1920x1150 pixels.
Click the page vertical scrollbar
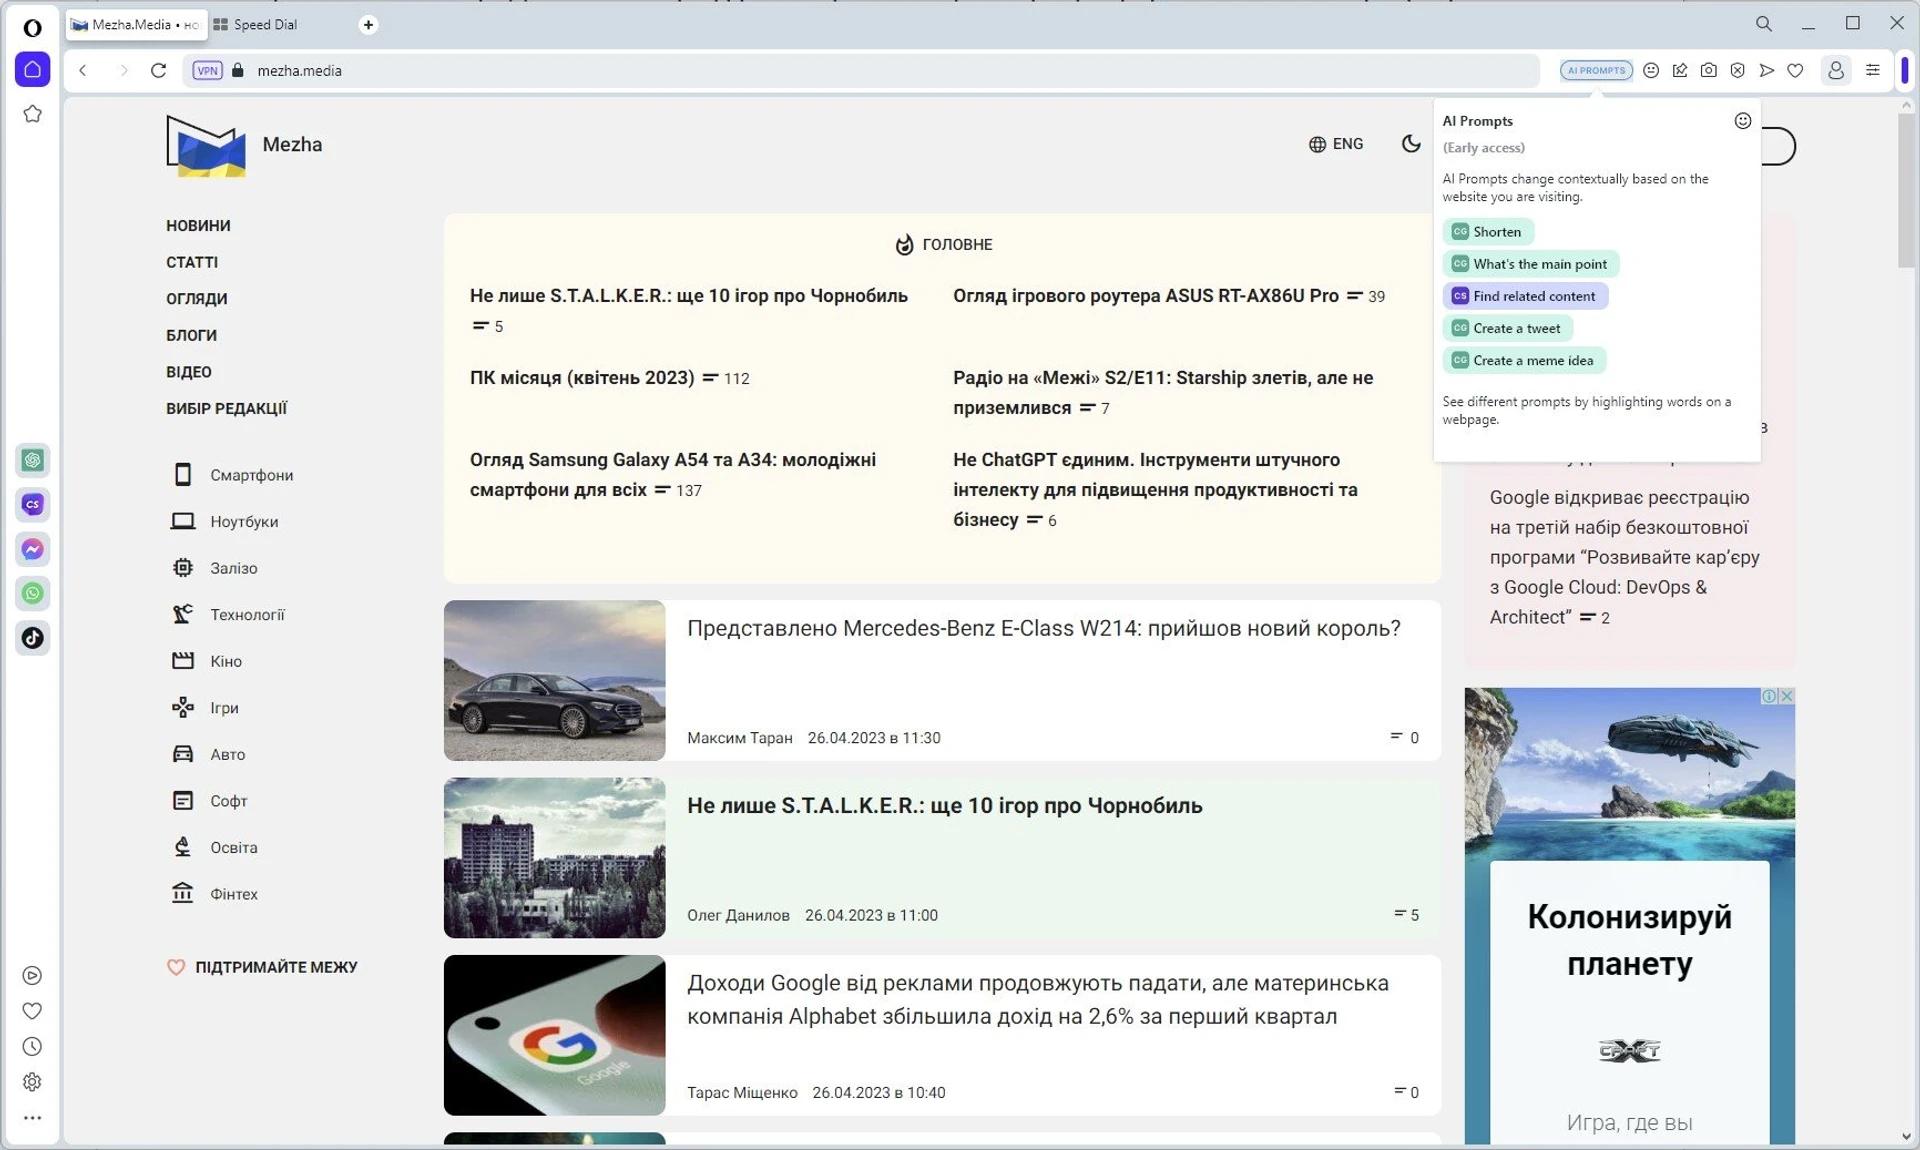(x=1906, y=190)
